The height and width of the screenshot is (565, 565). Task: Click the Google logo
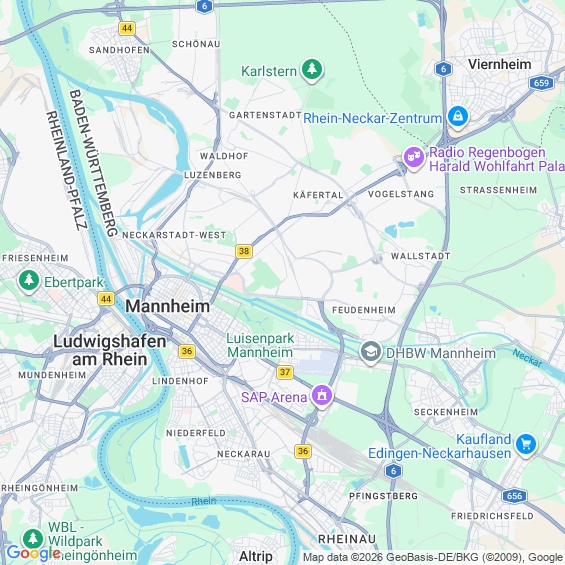(x=33, y=553)
